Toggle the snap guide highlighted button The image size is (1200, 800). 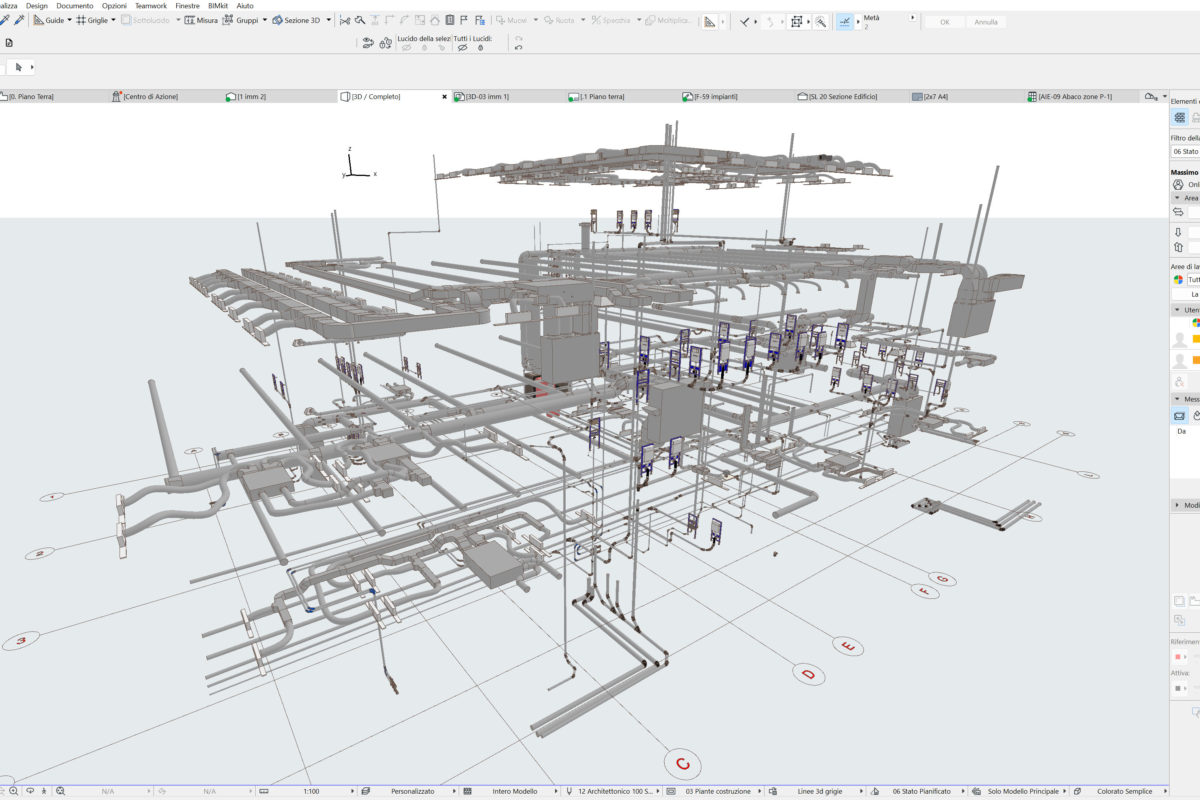point(845,21)
